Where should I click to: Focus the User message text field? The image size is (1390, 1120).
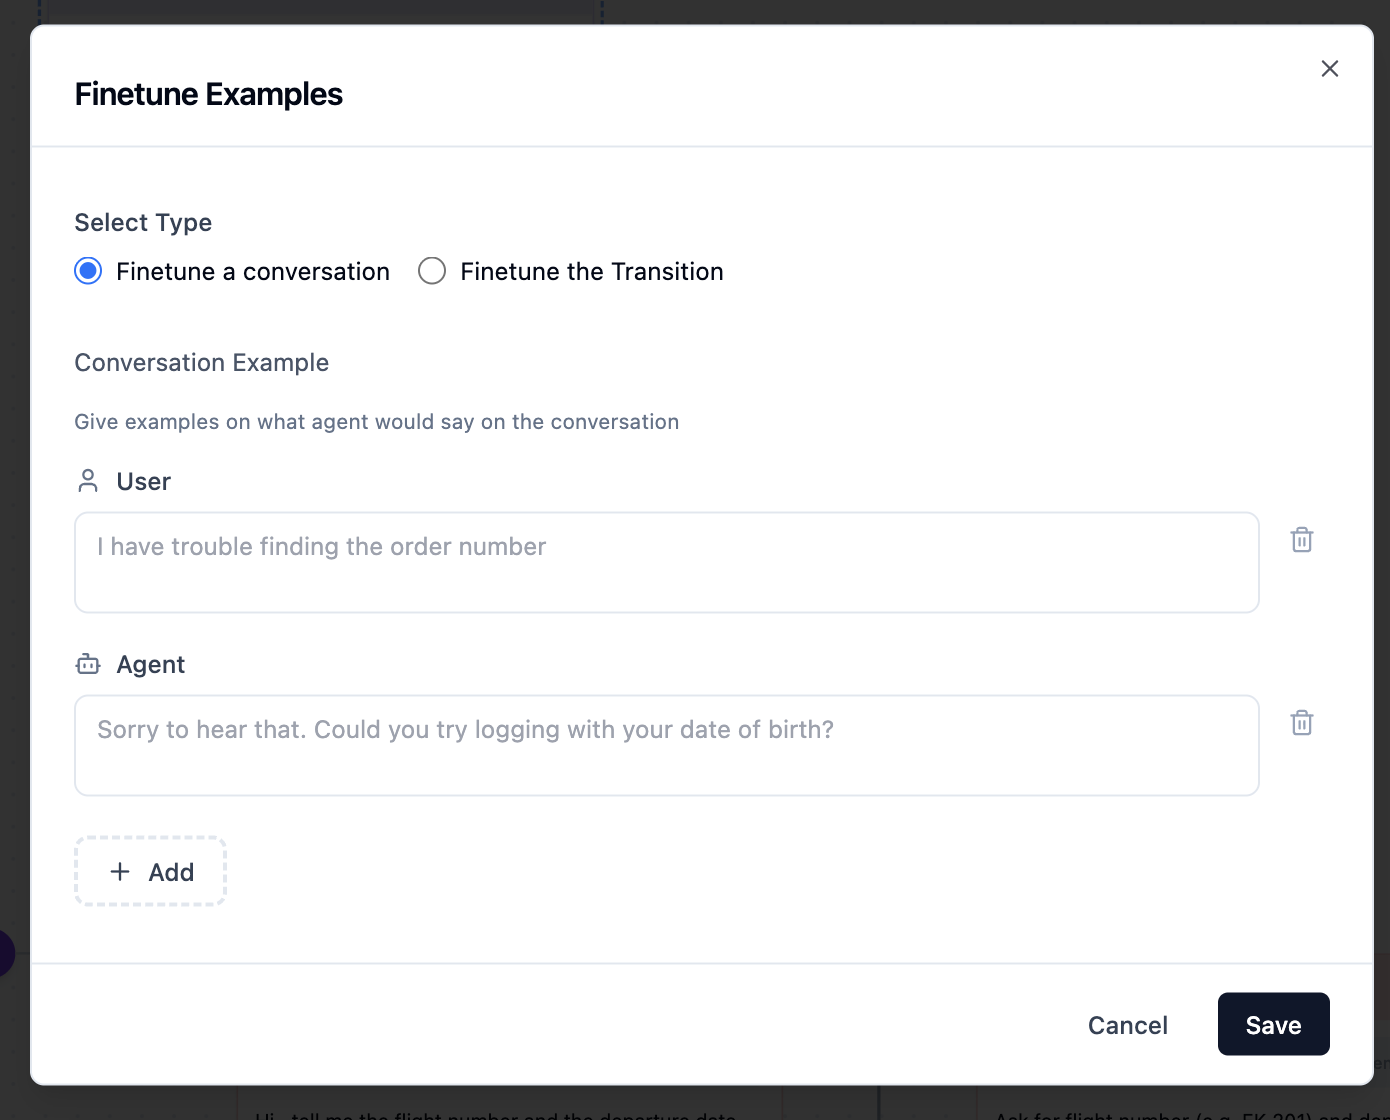tap(666, 562)
